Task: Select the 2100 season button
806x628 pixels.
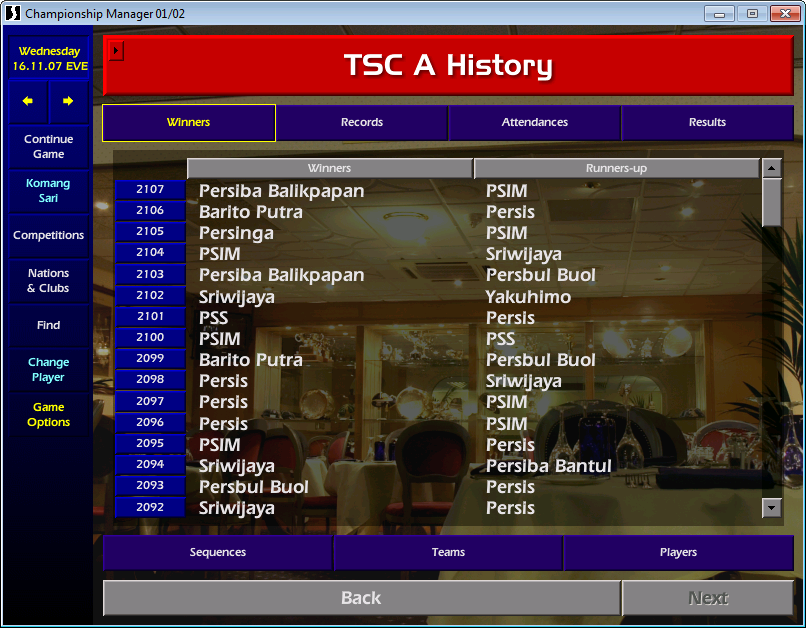Action: [150, 338]
